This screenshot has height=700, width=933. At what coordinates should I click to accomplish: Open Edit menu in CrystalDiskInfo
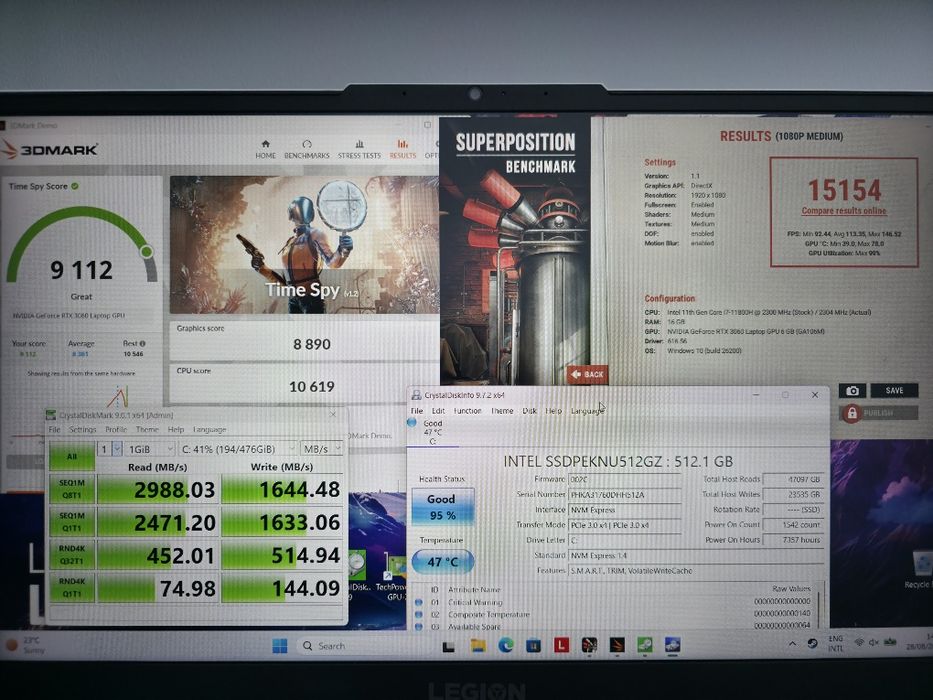439,411
